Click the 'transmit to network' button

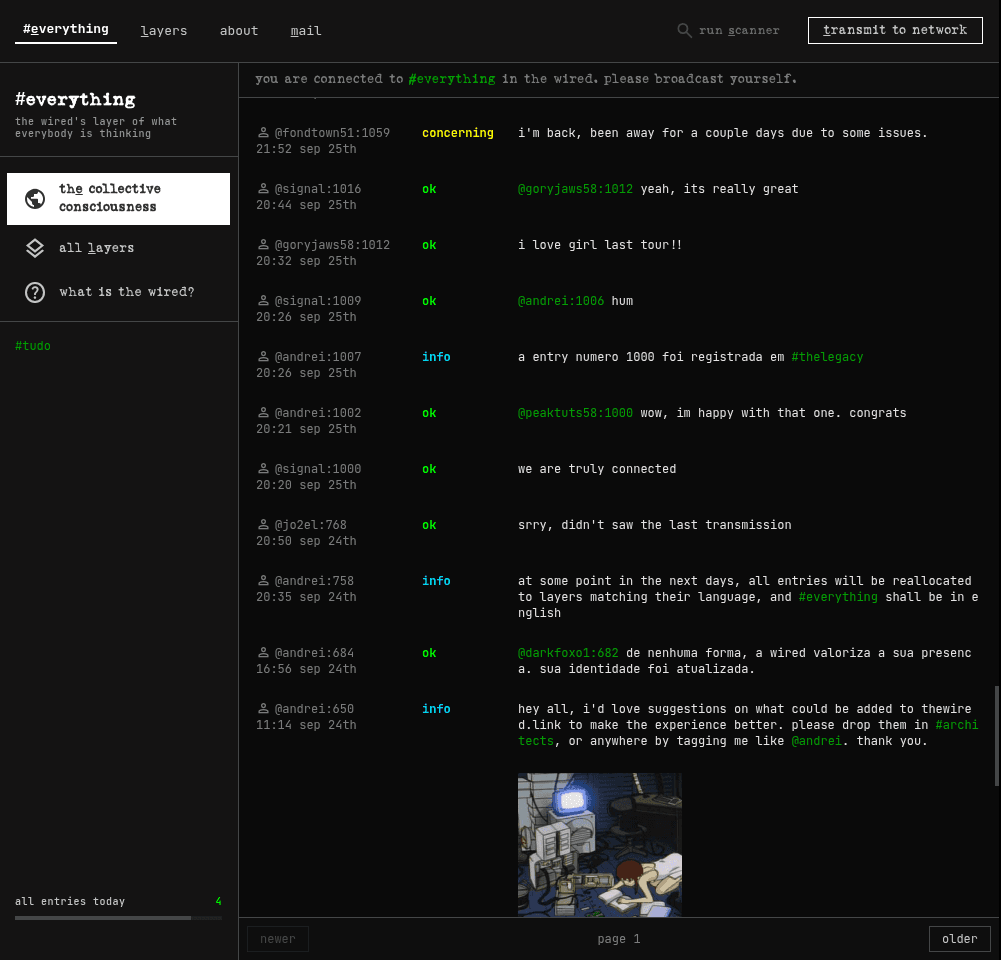tap(895, 30)
